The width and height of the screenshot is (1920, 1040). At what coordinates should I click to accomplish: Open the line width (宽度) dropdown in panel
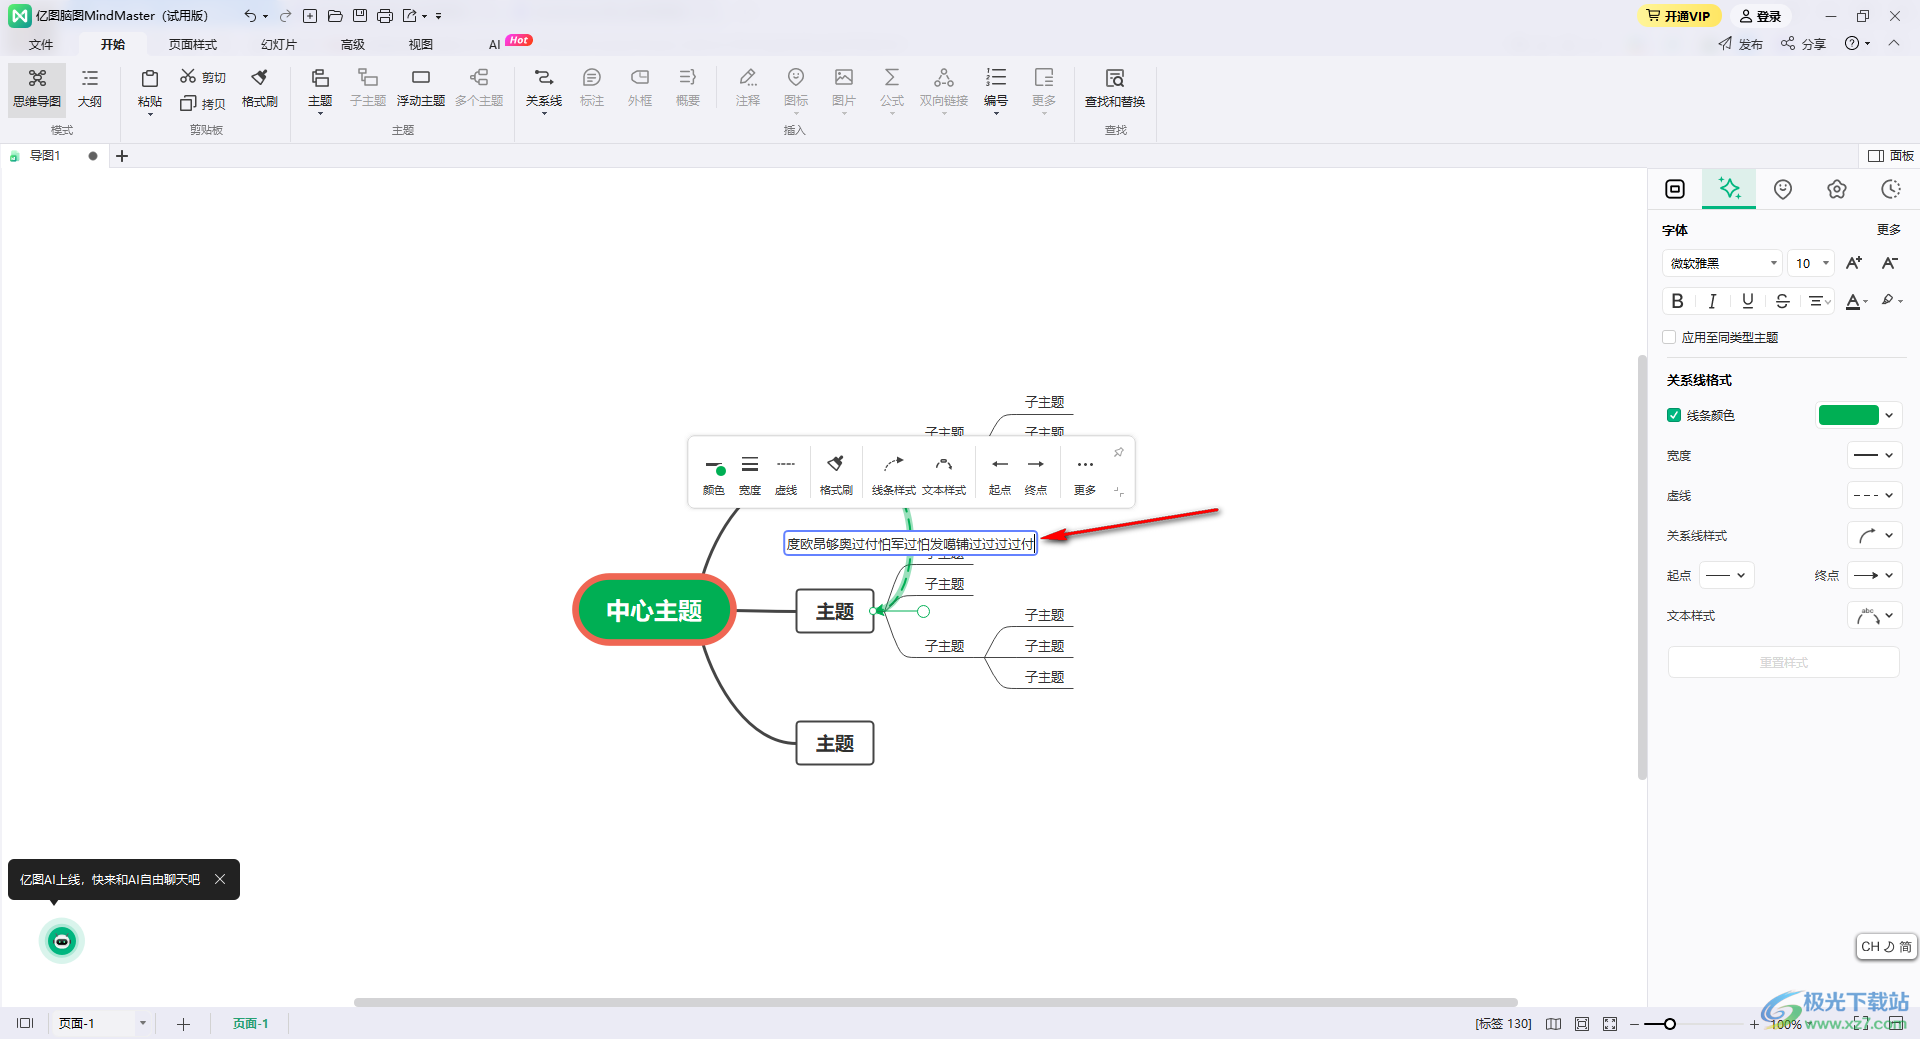coord(1874,455)
